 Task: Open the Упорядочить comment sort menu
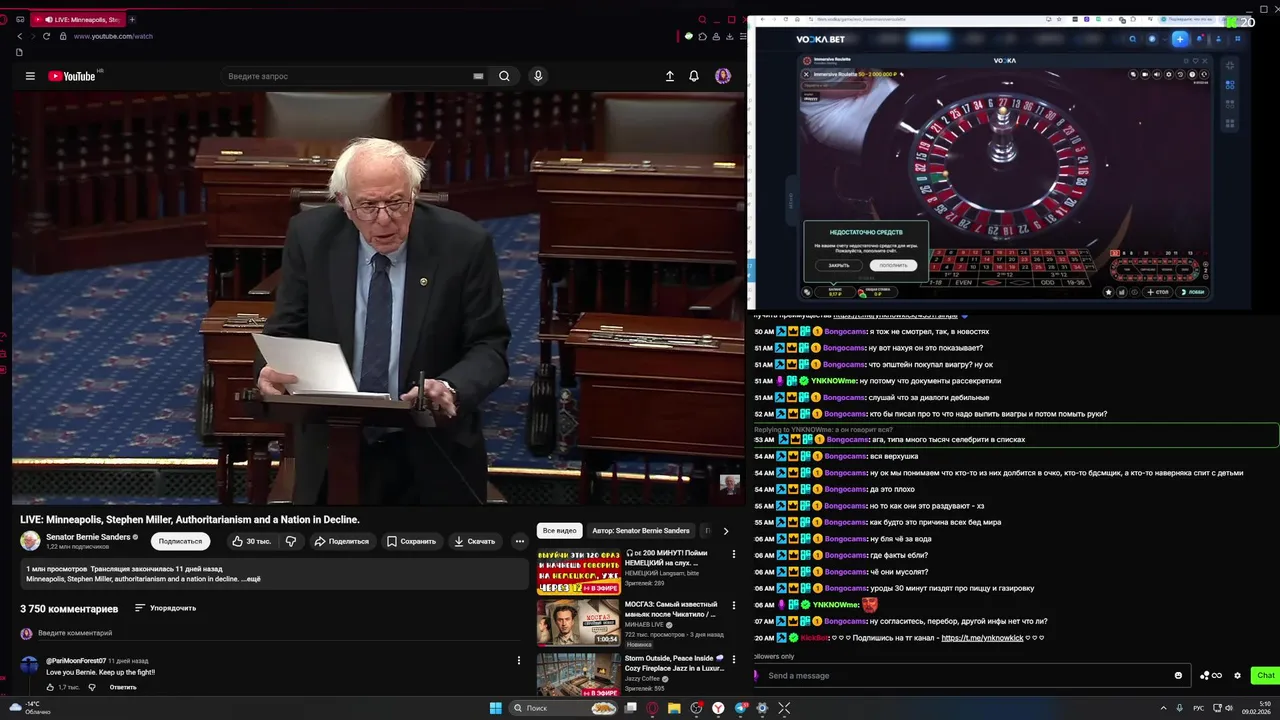(165, 608)
